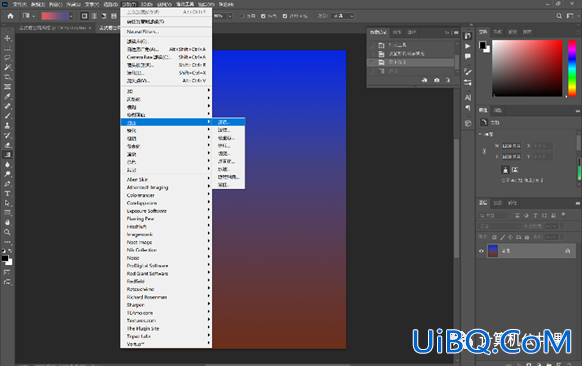Select the Magic Wand tool
The width and height of the screenshot is (582, 366).
point(7,68)
